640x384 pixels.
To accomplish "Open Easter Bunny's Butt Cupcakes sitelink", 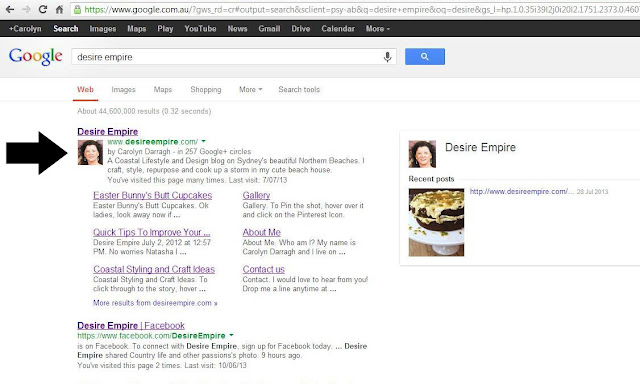I will coord(152,195).
